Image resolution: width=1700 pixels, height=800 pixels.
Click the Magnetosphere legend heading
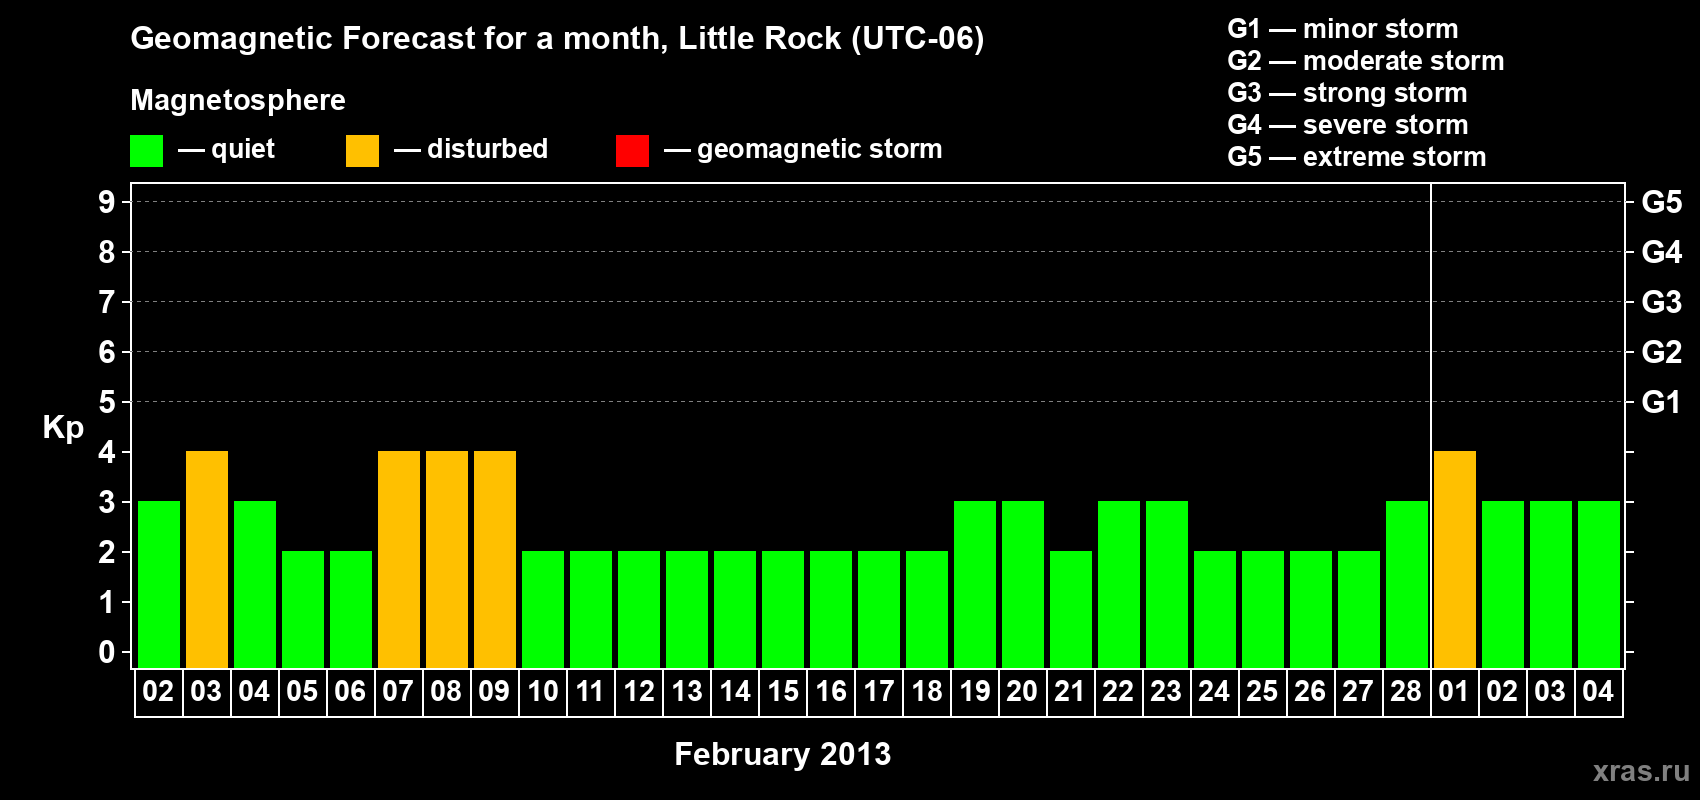(x=238, y=100)
